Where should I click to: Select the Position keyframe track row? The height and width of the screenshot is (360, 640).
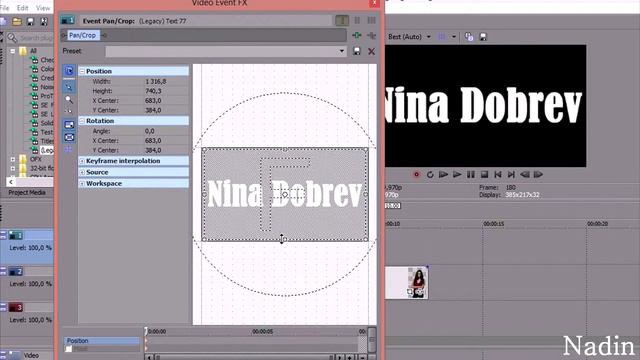click(101, 340)
